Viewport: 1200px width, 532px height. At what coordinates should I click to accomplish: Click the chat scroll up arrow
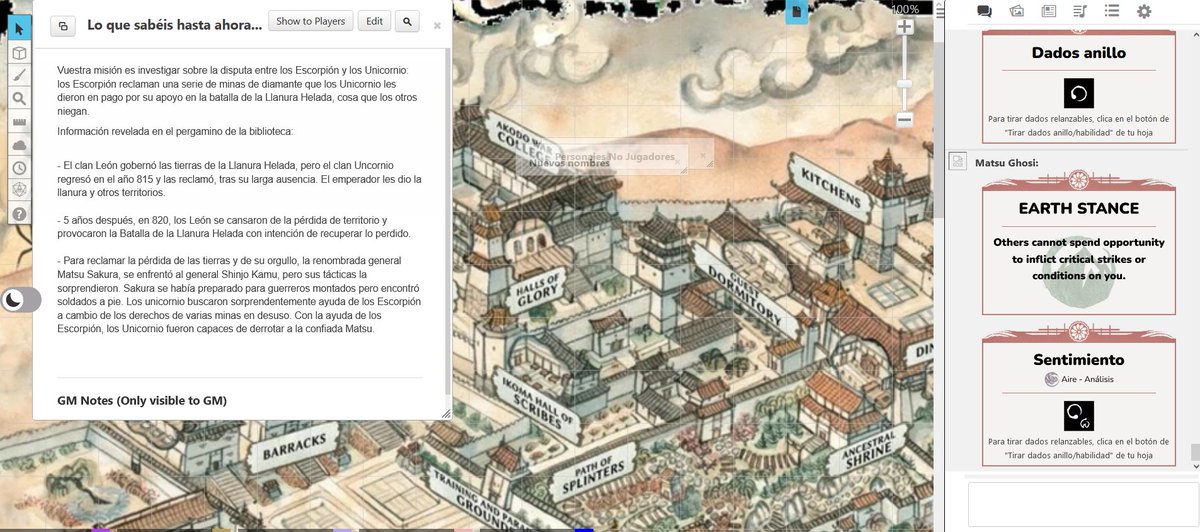coord(1195,36)
